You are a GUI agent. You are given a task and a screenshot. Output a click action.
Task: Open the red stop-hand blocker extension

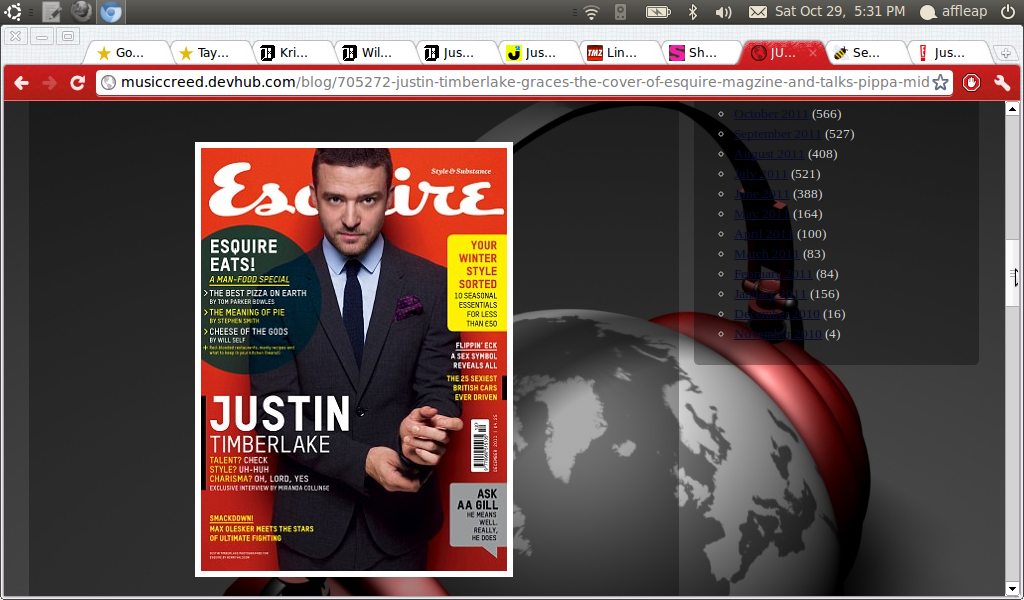[971, 83]
